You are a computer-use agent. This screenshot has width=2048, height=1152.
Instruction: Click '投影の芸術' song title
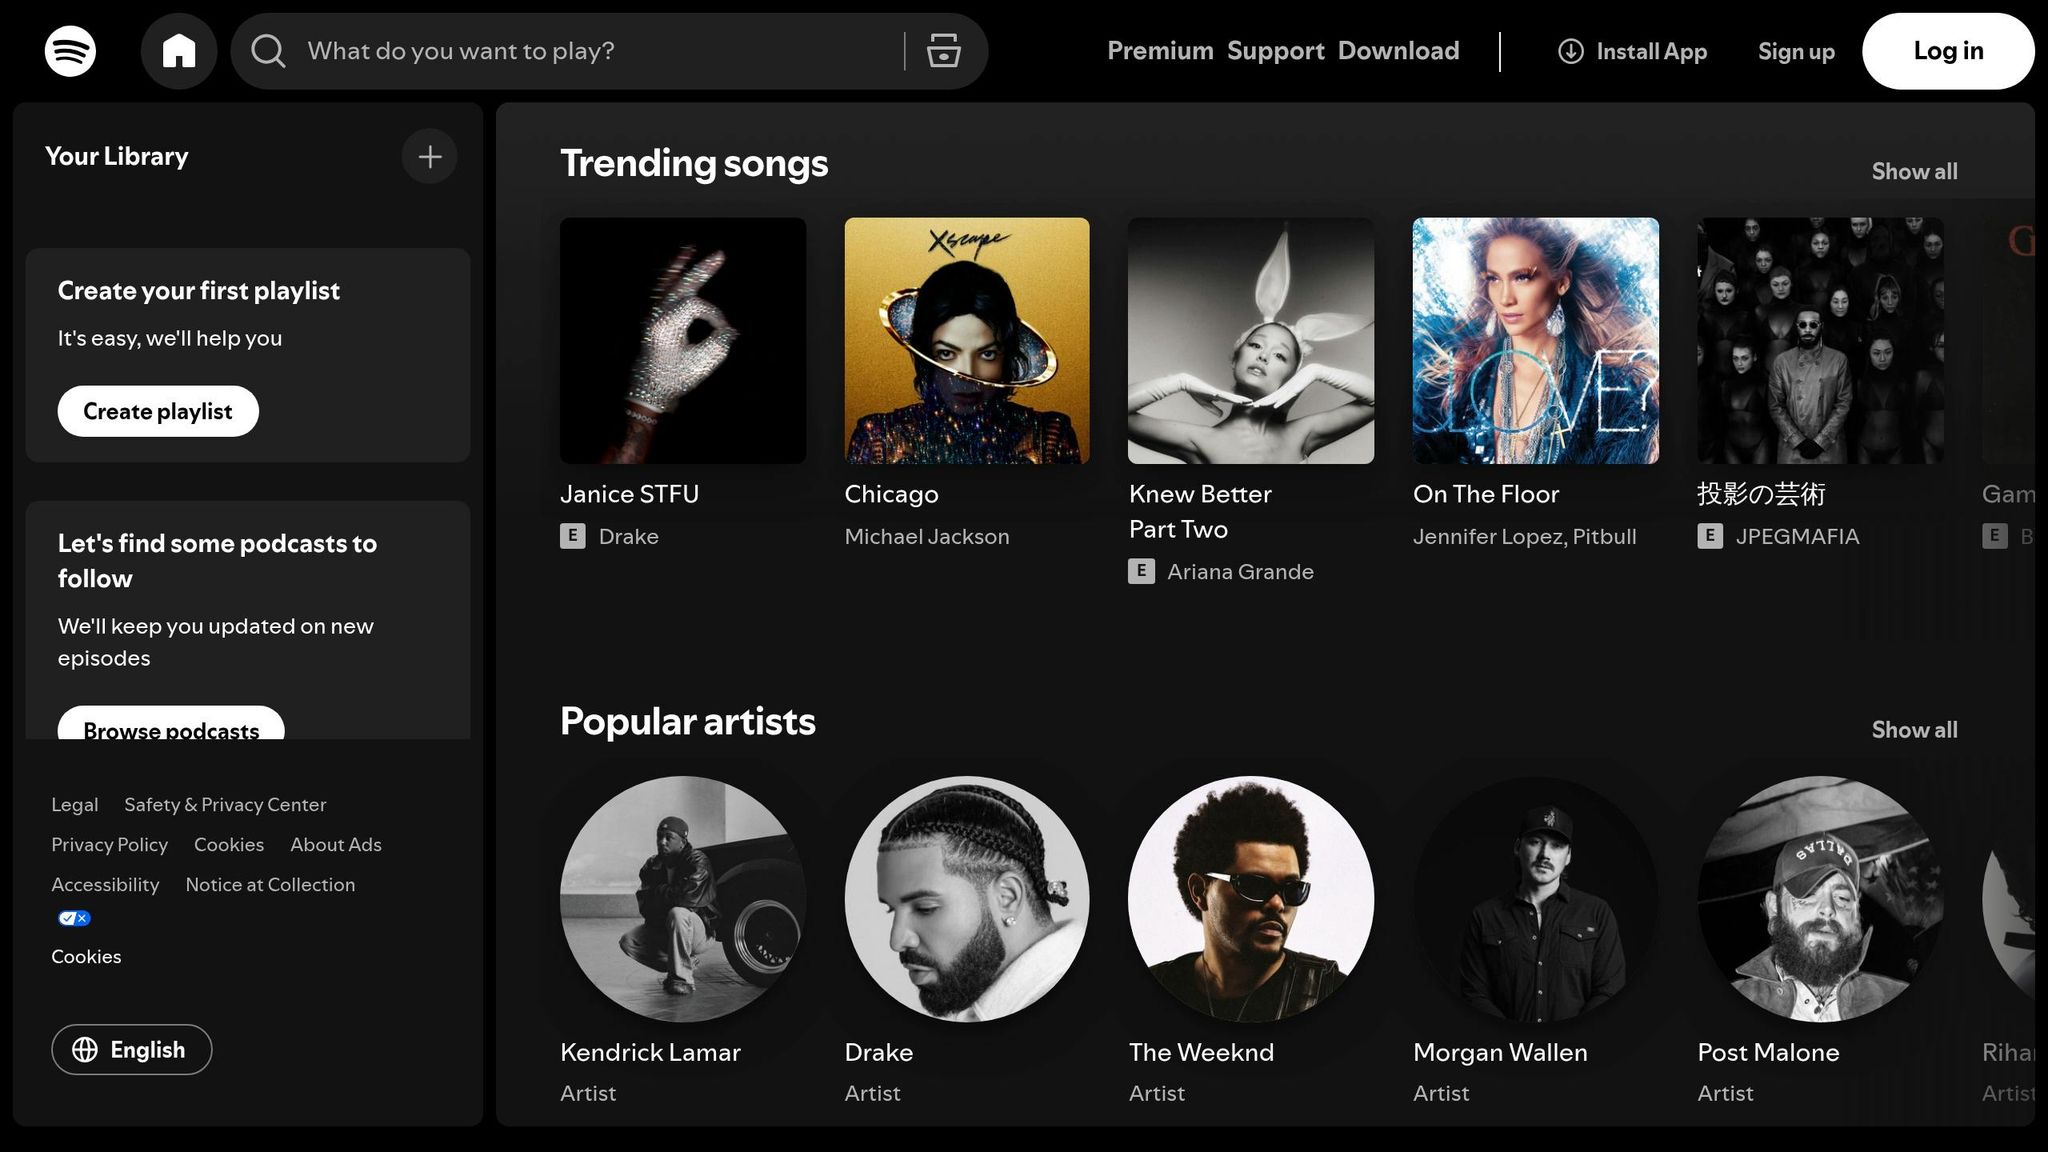[x=1761, y=494]
